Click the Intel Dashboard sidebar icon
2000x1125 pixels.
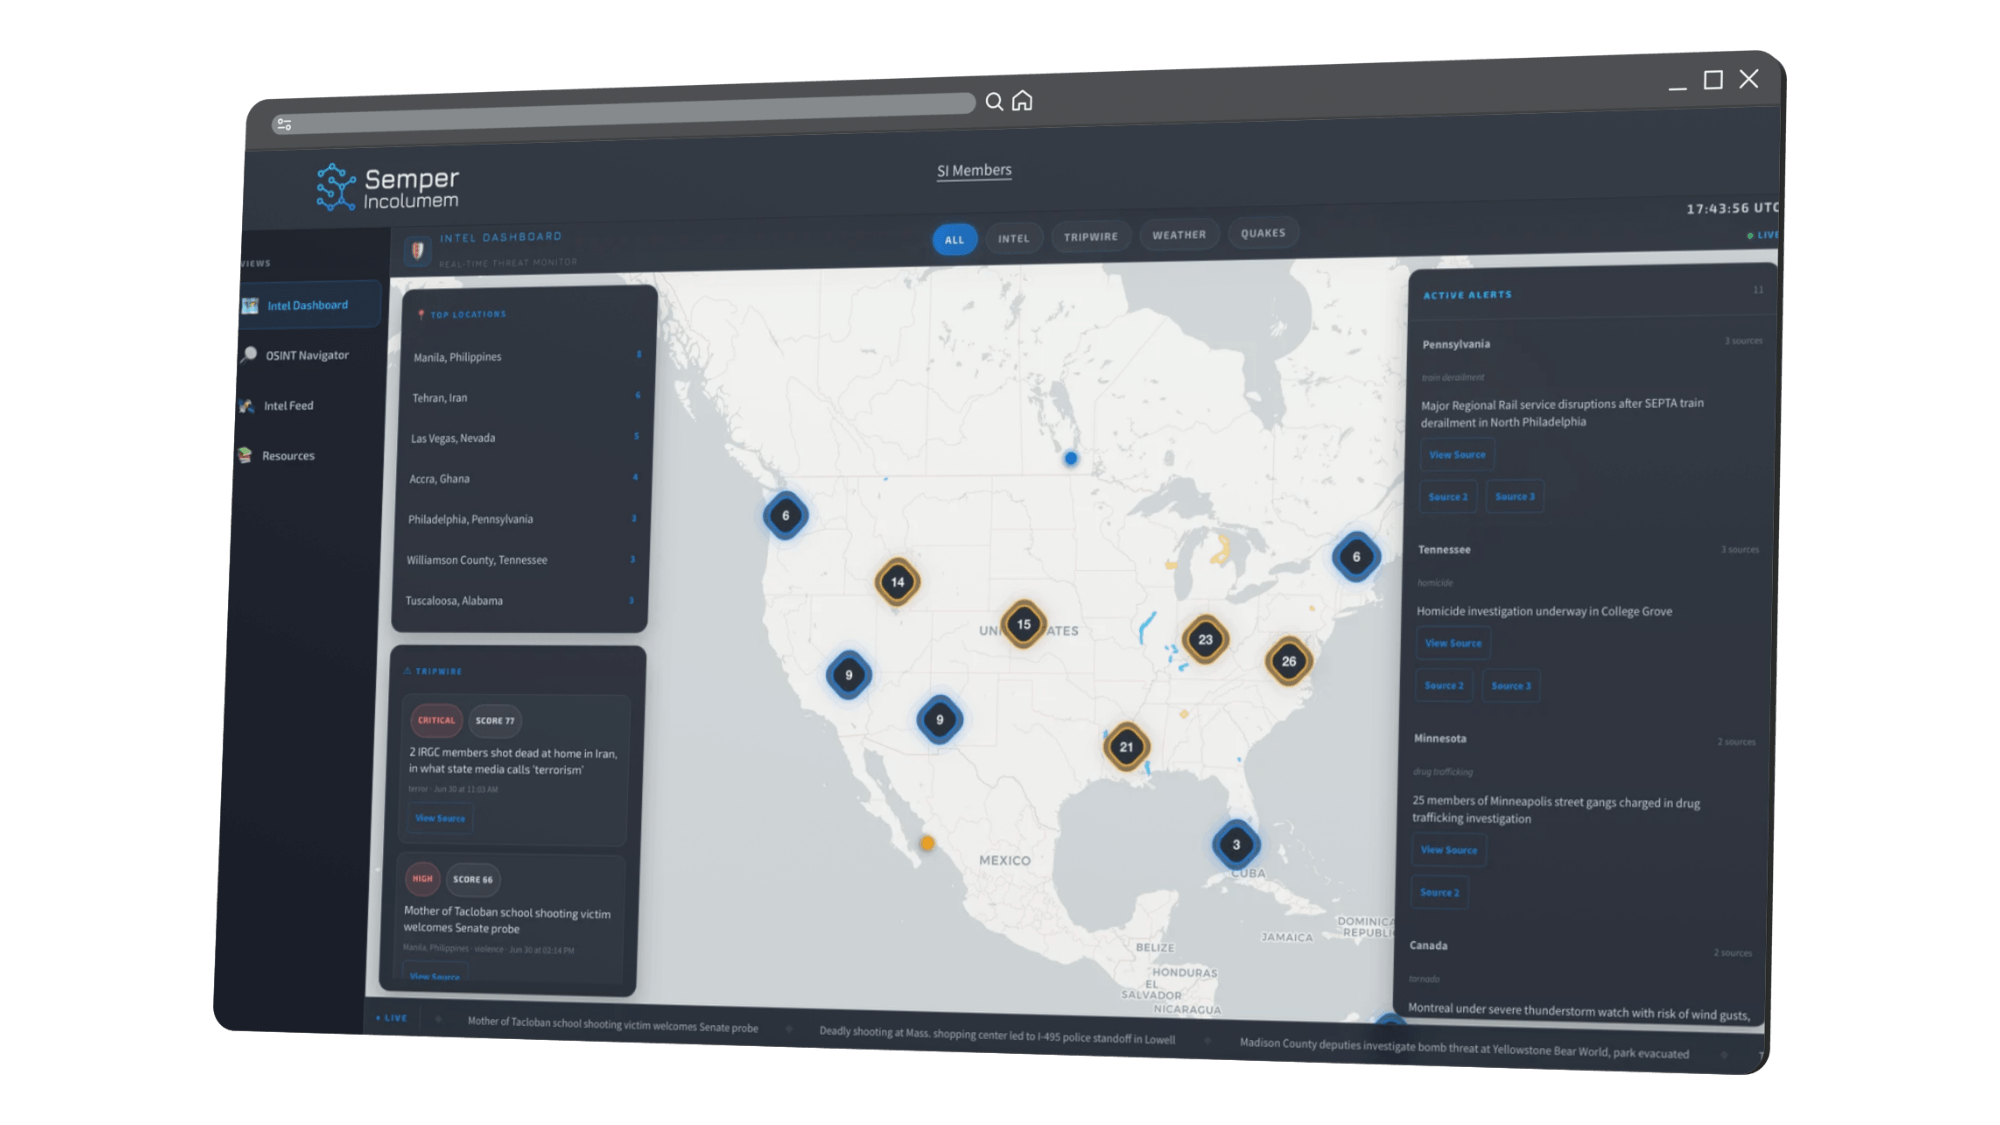click(250, 305)
